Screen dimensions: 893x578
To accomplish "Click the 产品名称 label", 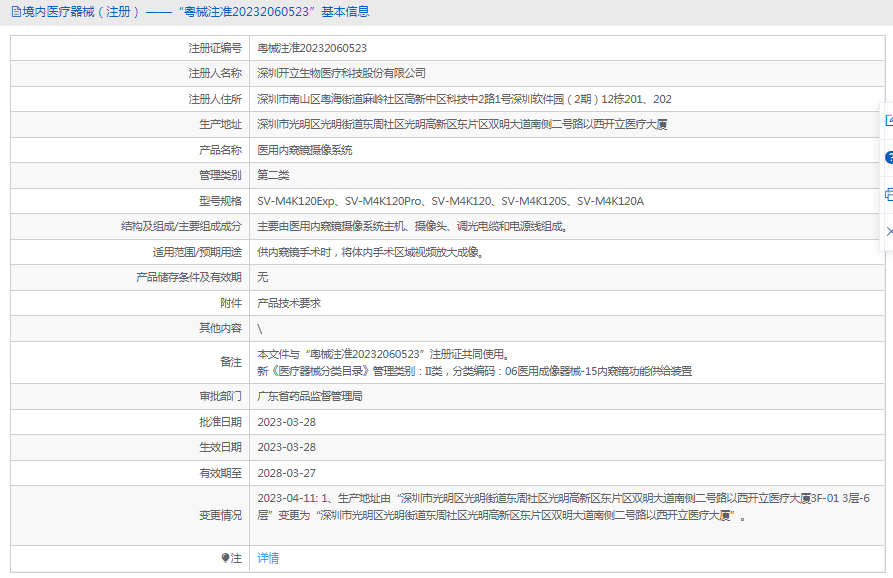I will click(220, 150).
